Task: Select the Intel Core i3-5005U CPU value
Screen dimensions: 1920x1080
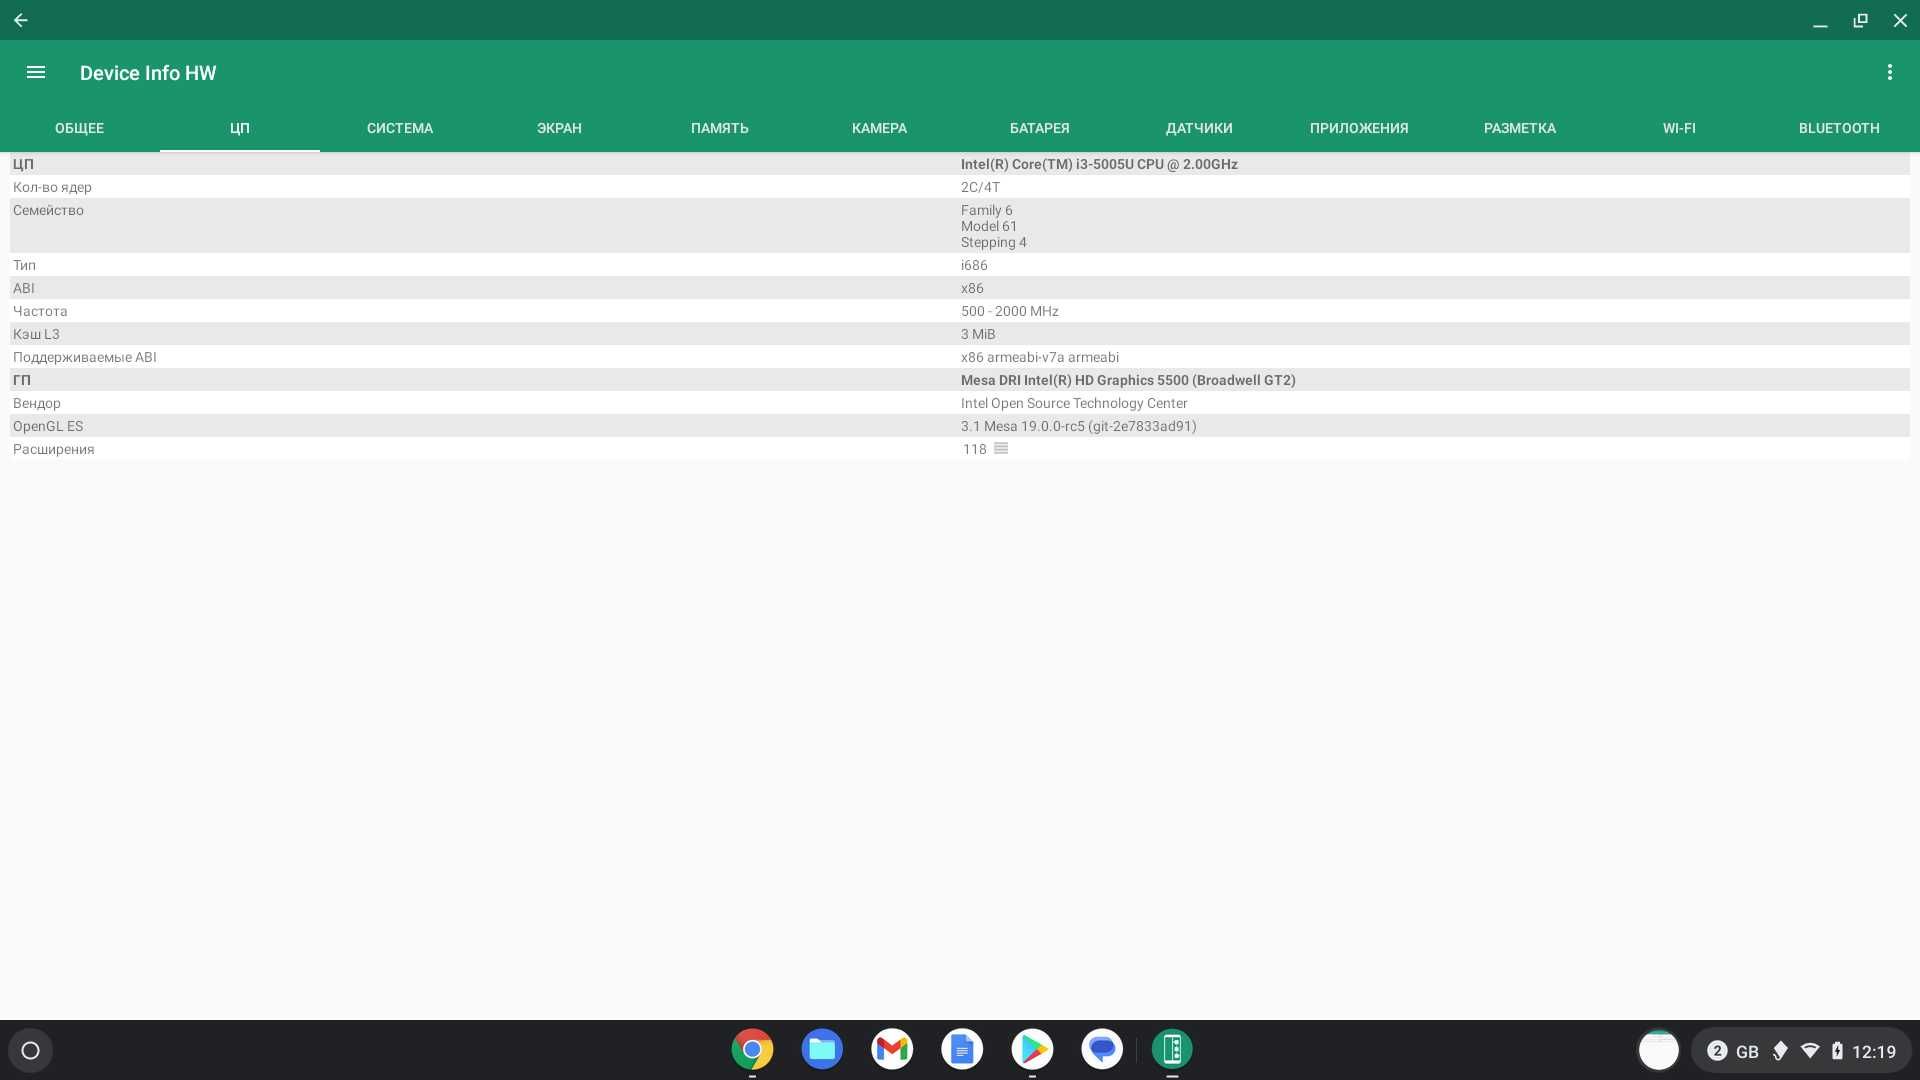Action: tap(1099, 164)
